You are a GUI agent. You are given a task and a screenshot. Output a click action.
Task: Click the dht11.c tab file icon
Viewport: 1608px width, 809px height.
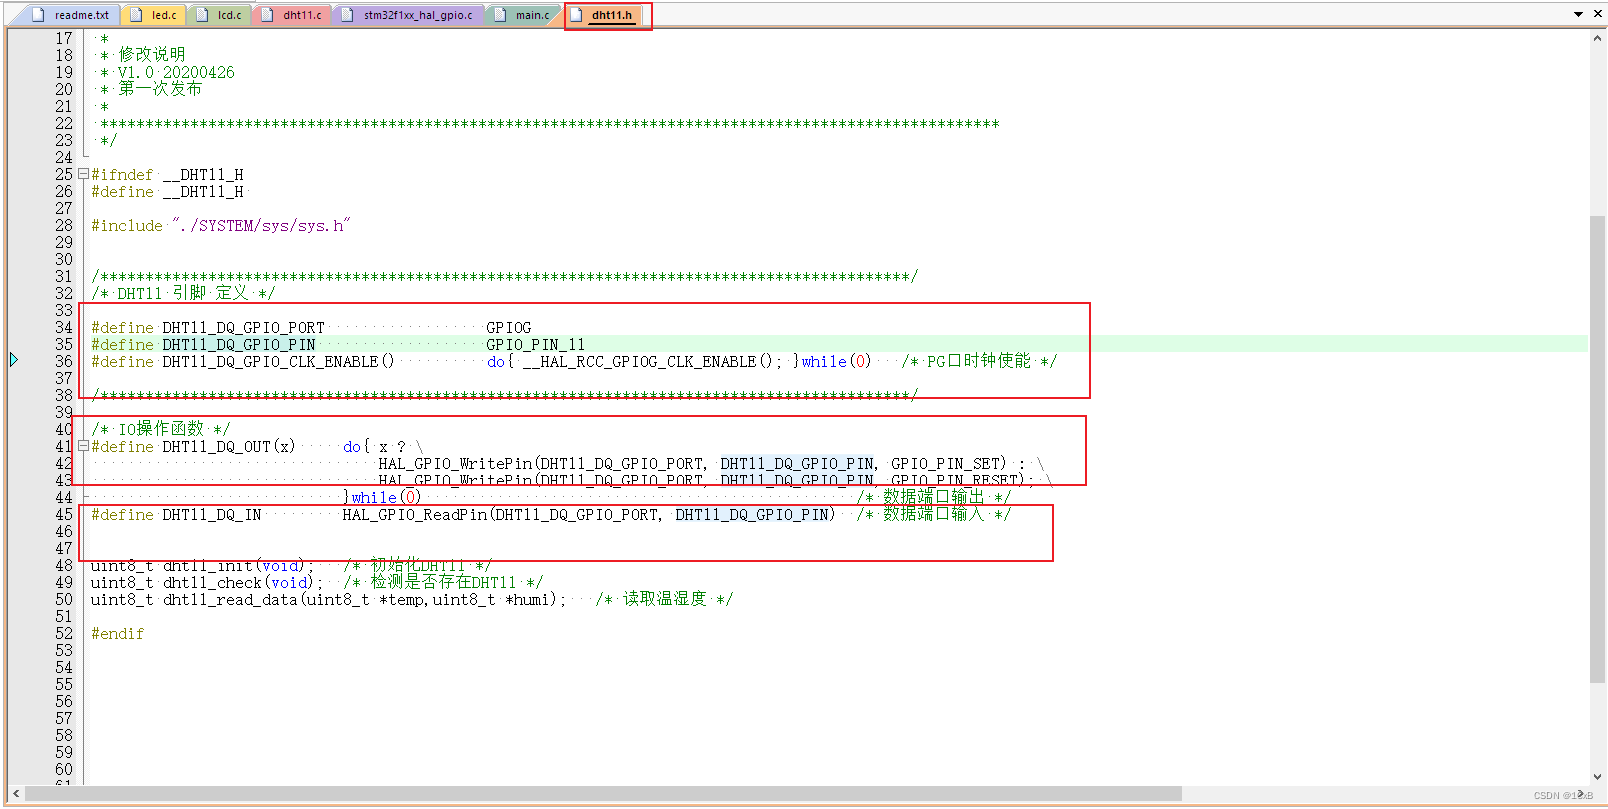[x=268, y=15]
